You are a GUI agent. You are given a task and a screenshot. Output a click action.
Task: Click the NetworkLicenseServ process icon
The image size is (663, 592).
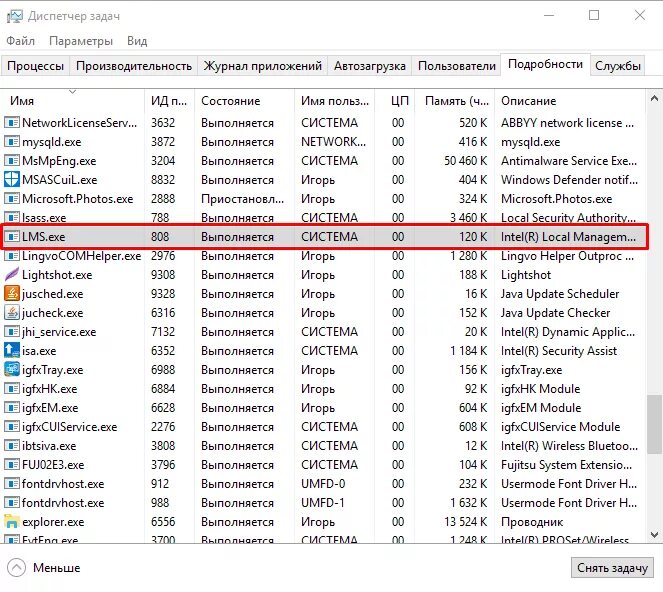pos(11,123)
